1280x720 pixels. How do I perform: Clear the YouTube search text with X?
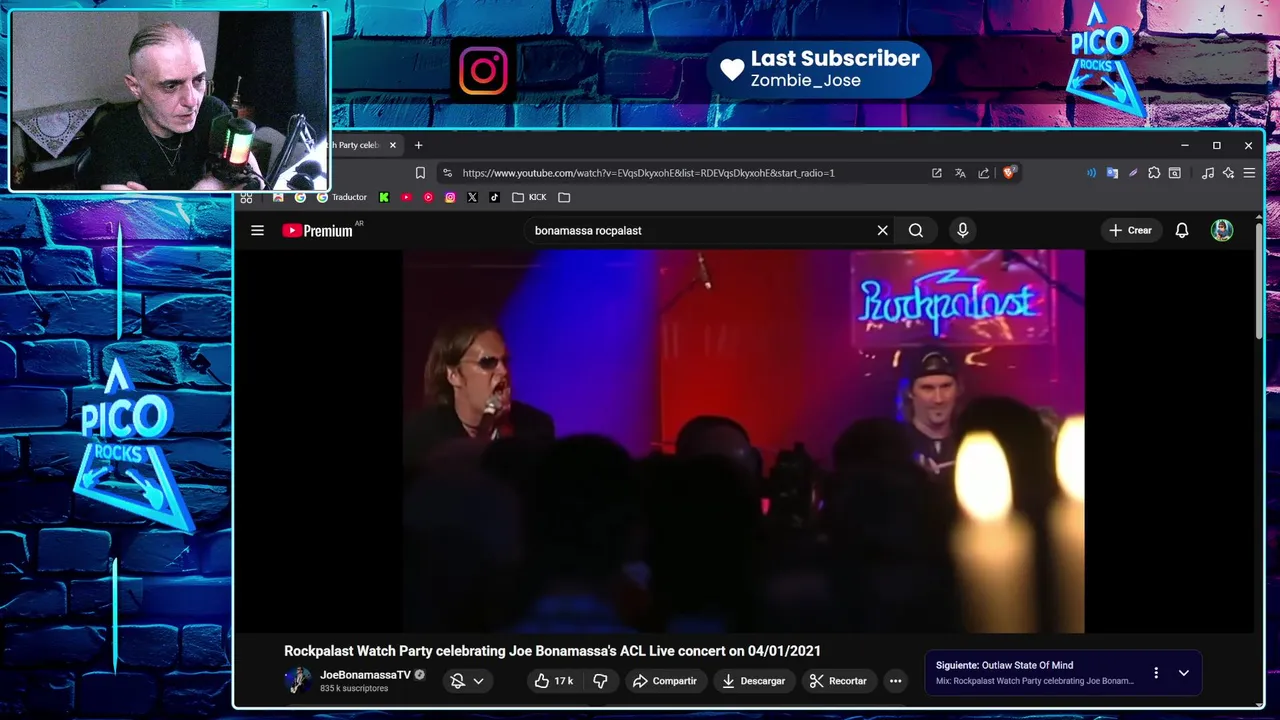click(882, 230)
